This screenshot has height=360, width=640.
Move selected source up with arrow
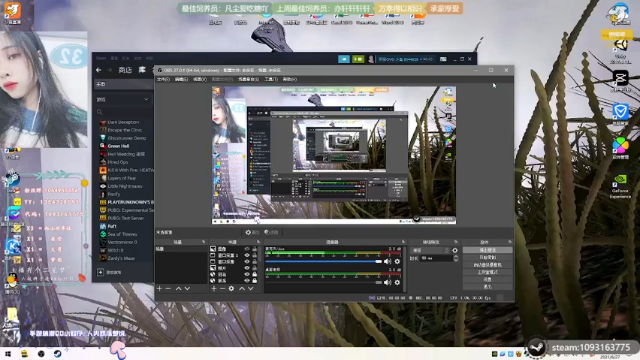pos(242,289)
